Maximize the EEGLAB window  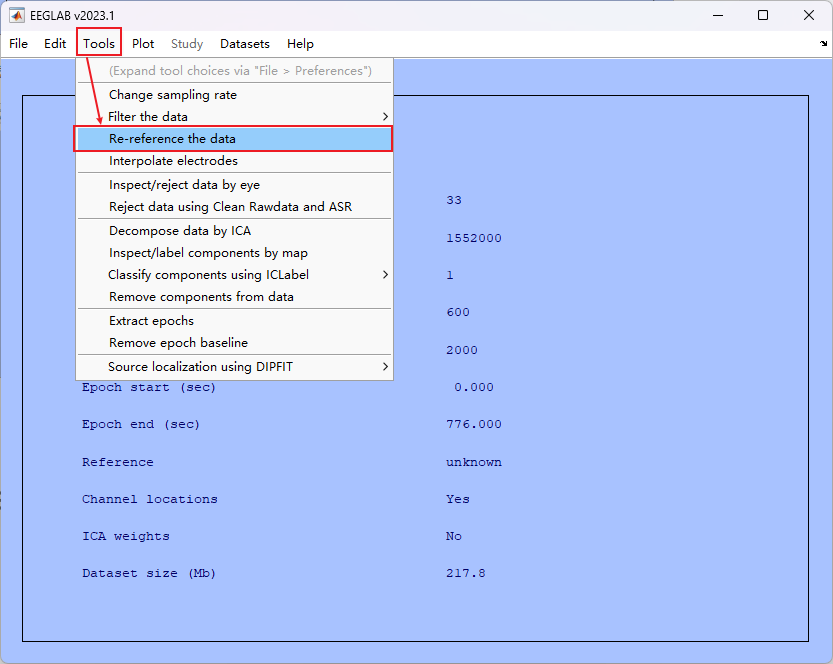pos(763,15)
